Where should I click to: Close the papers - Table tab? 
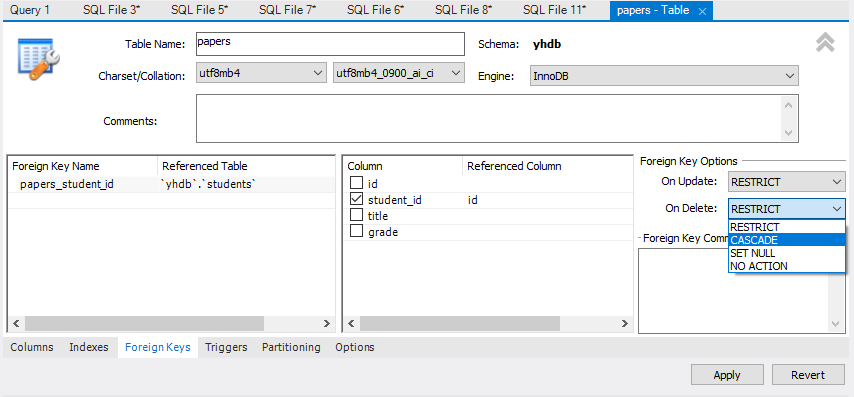point(702,11)
